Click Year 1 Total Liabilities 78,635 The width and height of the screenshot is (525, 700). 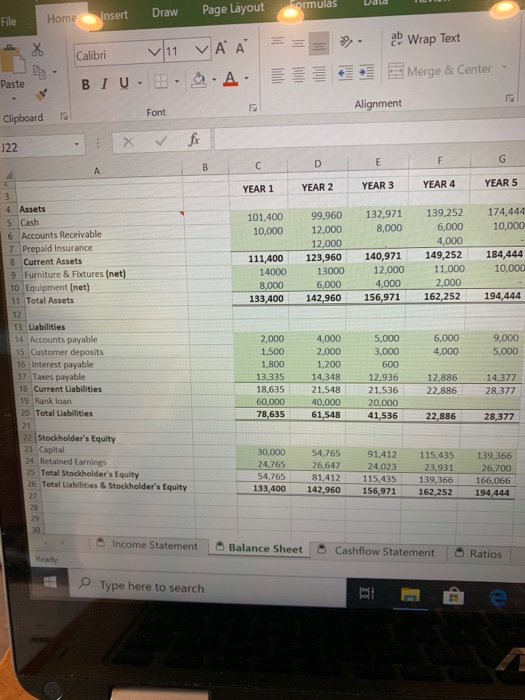(x=264, y=414)
